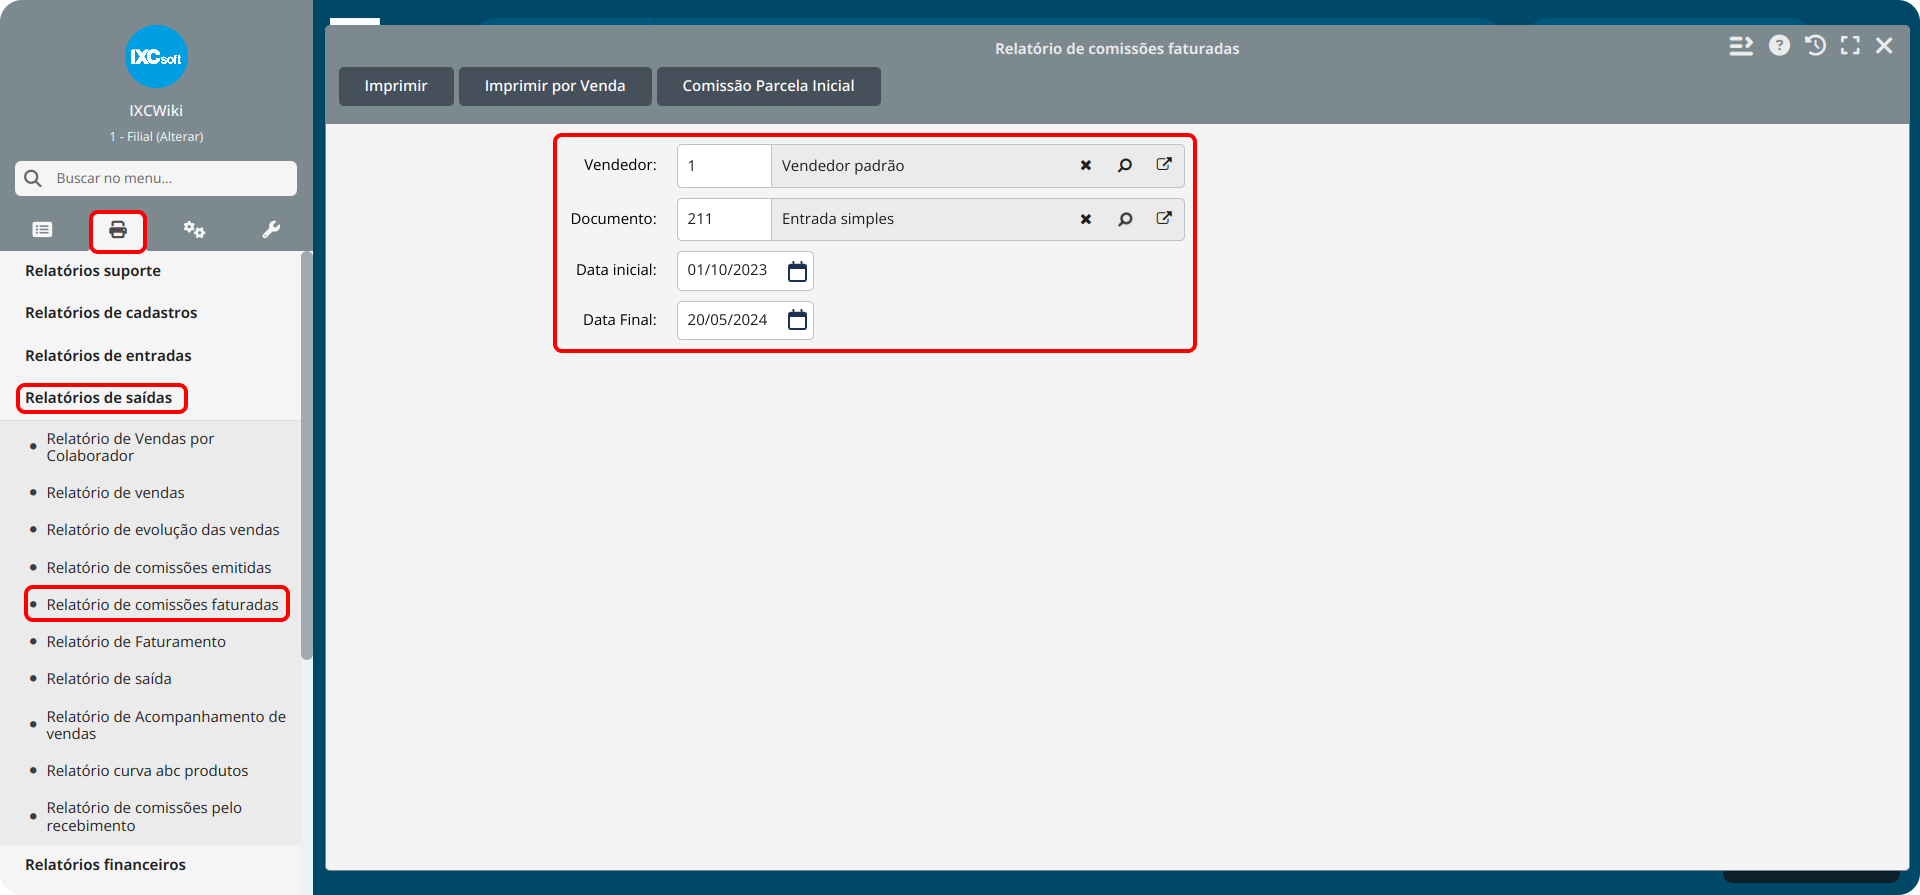
Task: Open the list menu icon tab
Action: tap(42, 230)
